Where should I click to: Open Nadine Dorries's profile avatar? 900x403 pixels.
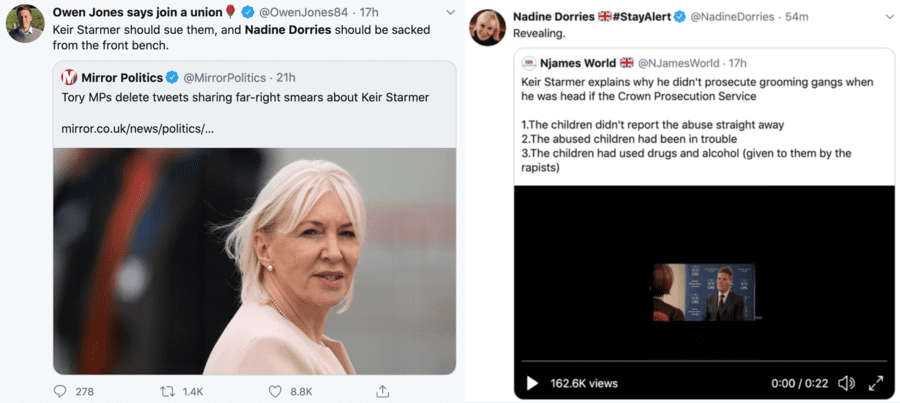[x=486, y=26]
